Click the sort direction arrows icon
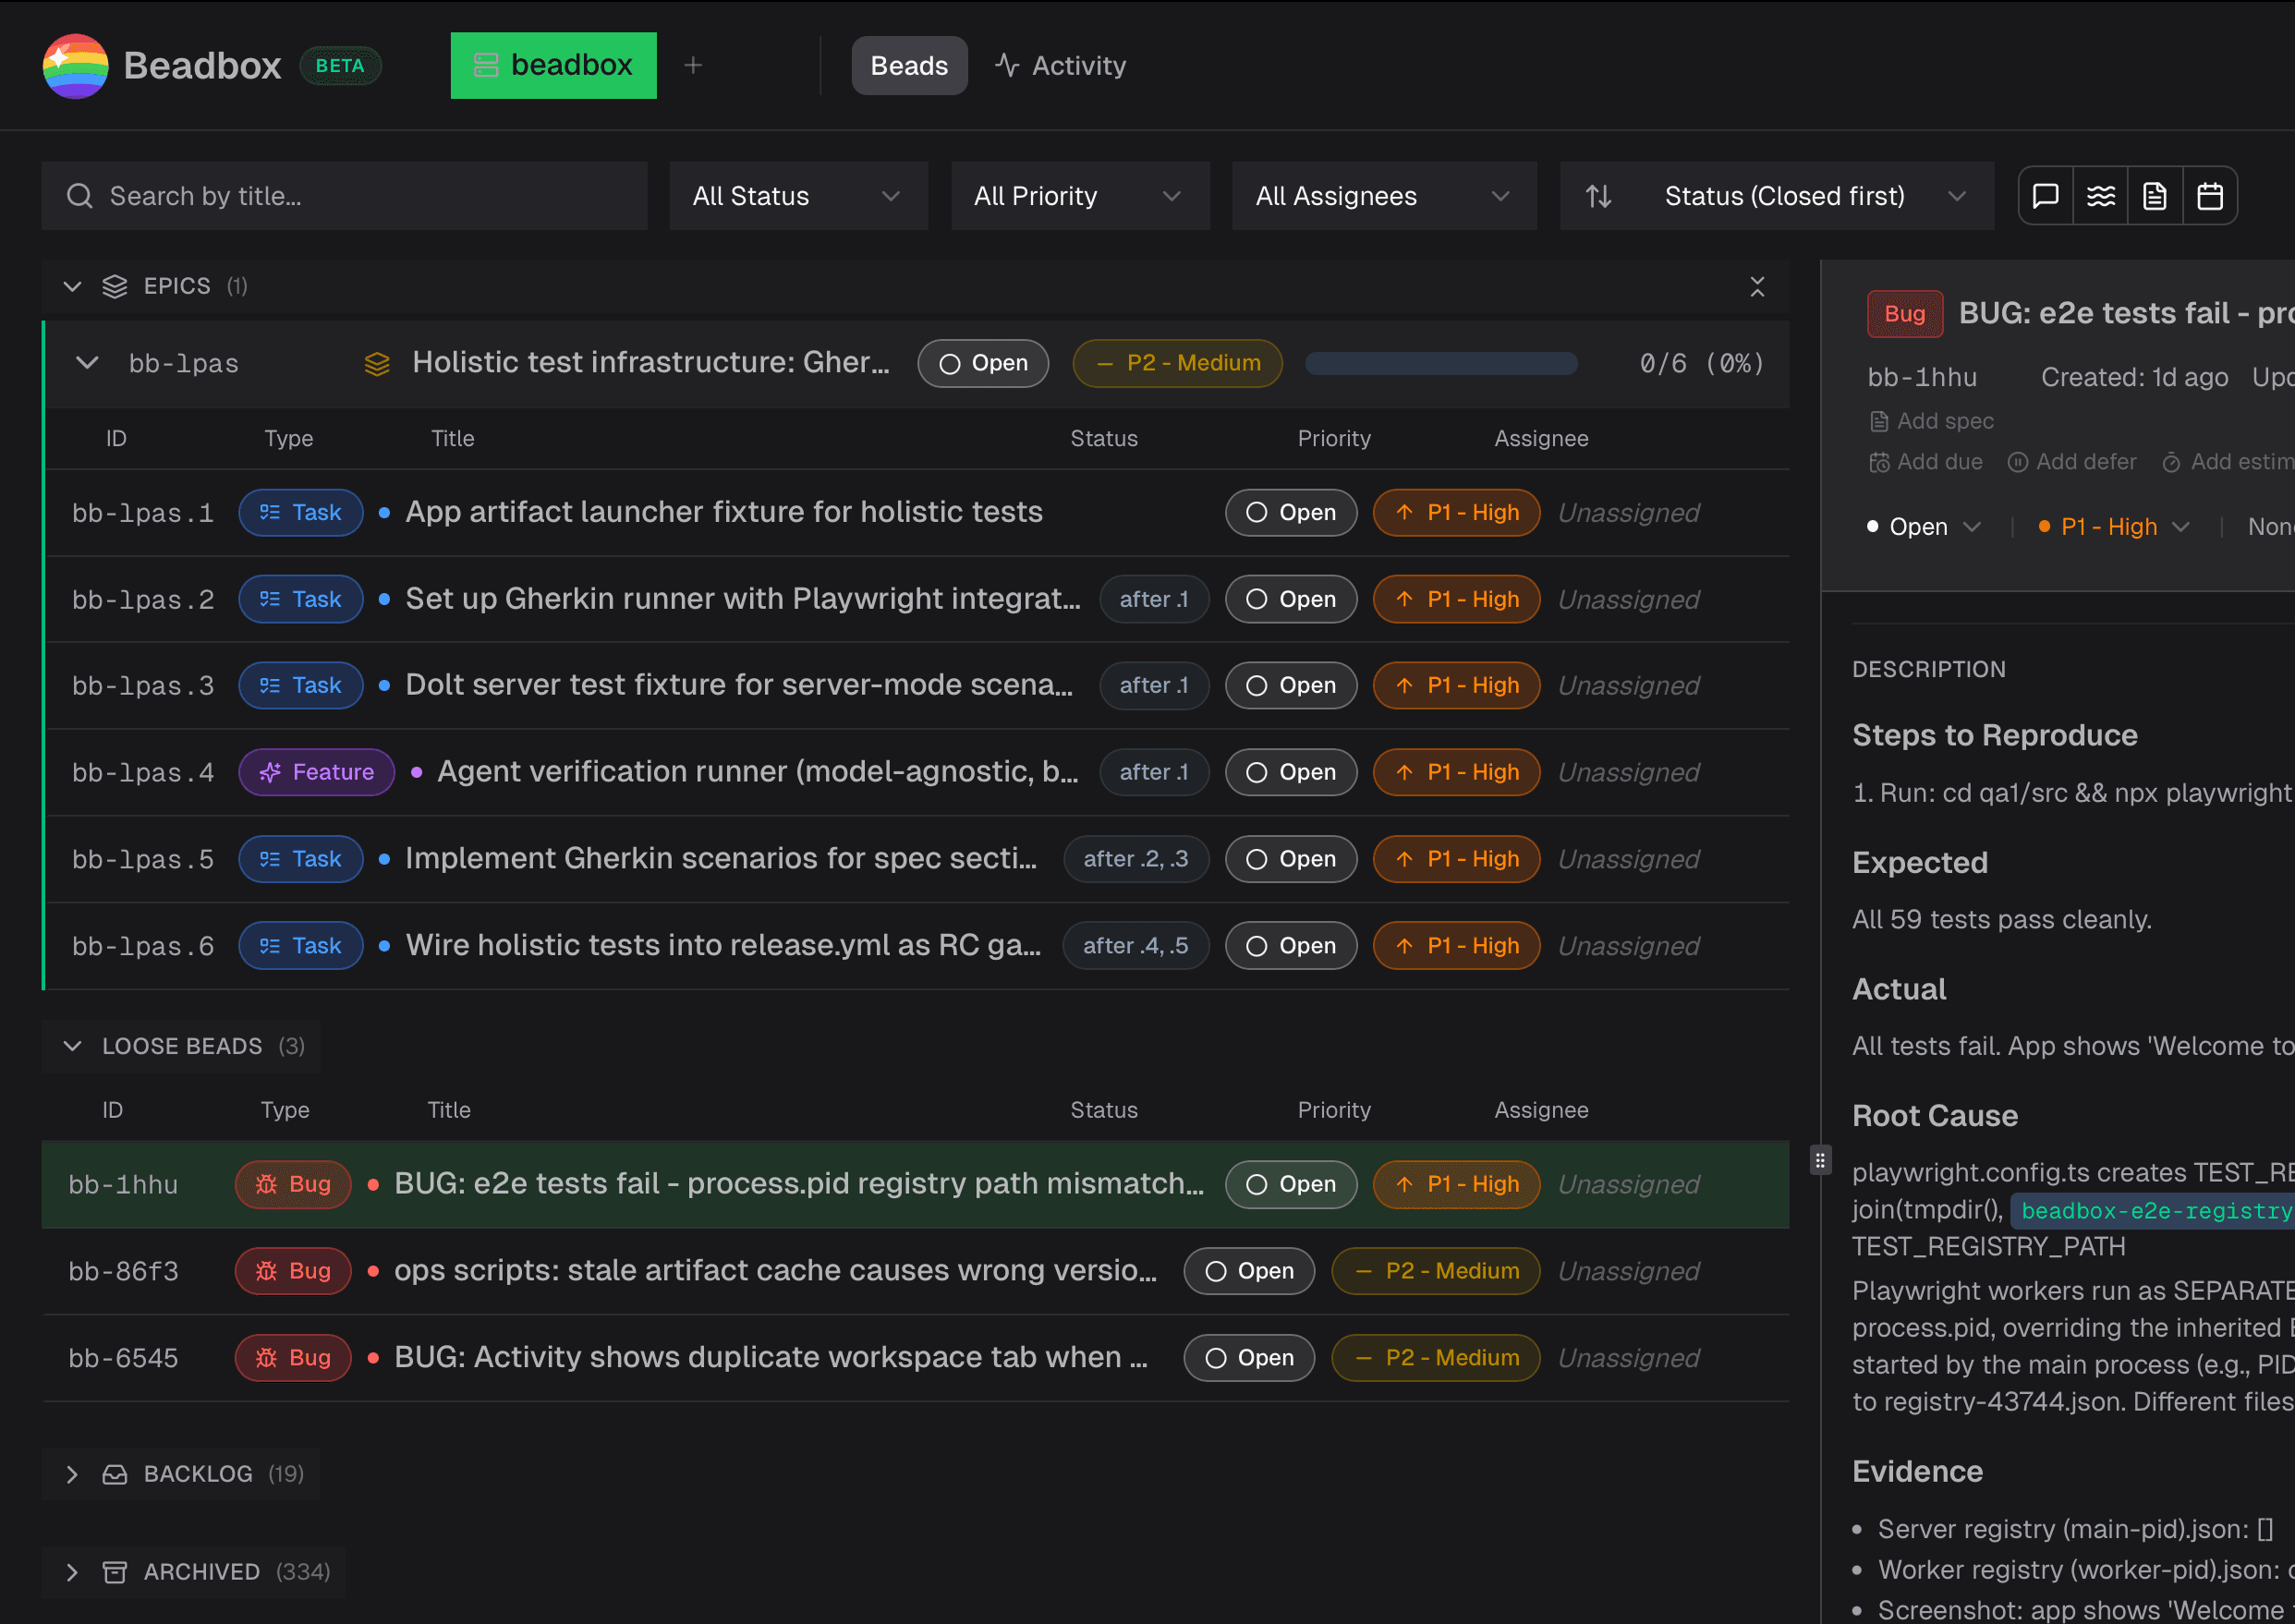Image resolution: width=2295 pixels, height=1624 pixels. point(1599,196)
